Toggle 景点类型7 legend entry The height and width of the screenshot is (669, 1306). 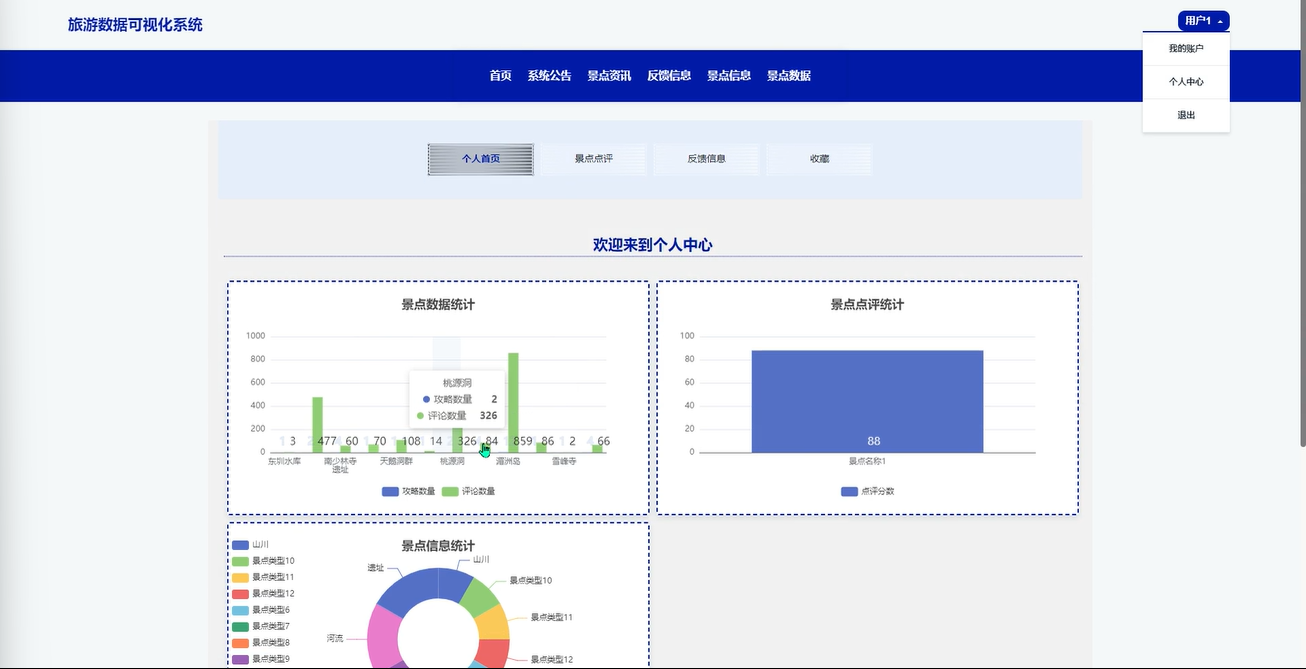pyautogui.click(x=261, y=626)
